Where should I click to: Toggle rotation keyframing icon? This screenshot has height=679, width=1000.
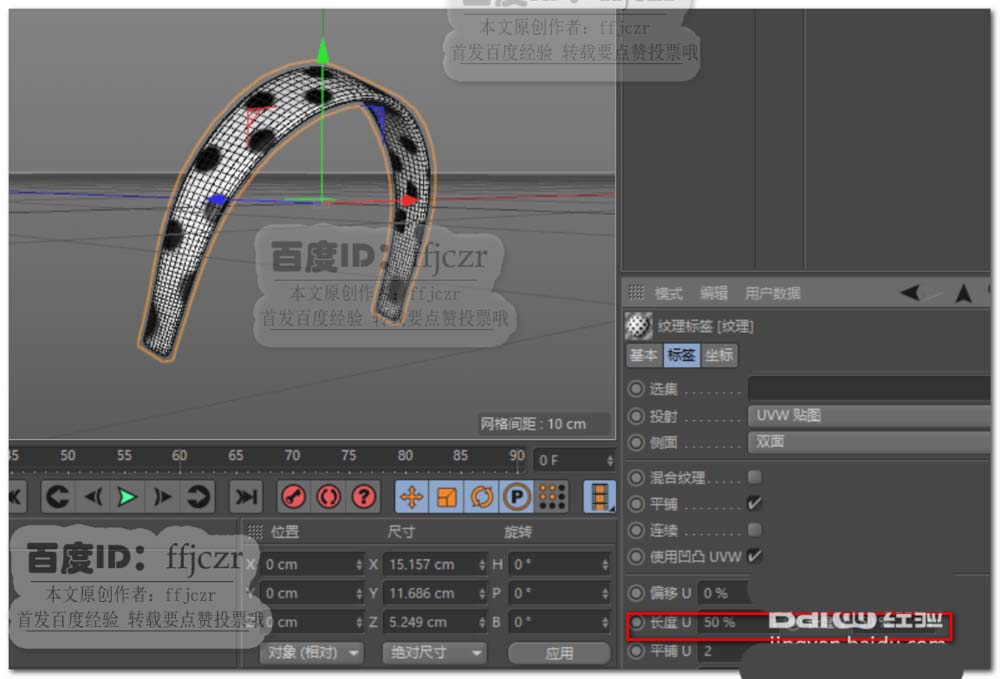482,497
